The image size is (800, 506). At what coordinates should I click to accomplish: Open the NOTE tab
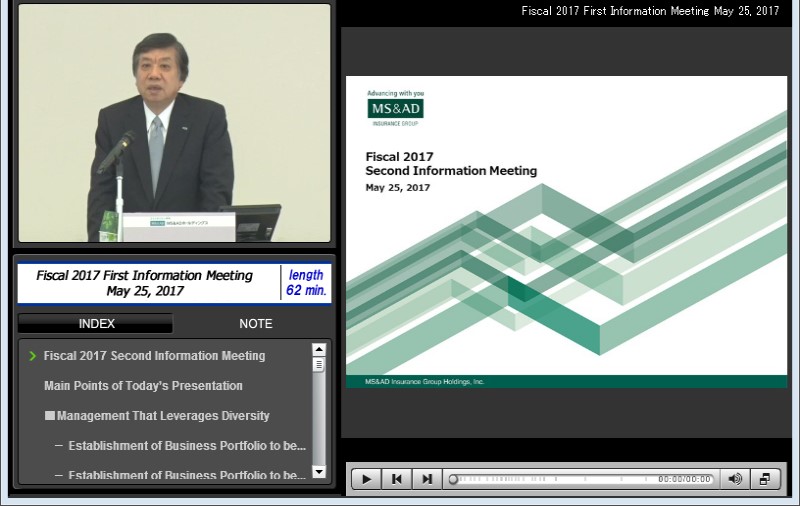pyautogui.click(x=256, y=323)
